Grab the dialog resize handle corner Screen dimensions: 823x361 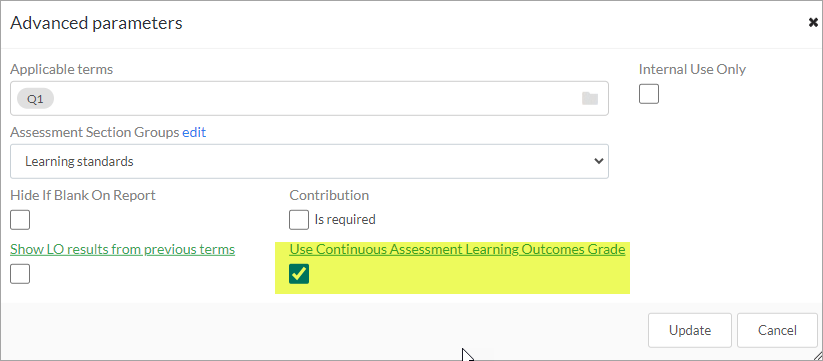817,355
